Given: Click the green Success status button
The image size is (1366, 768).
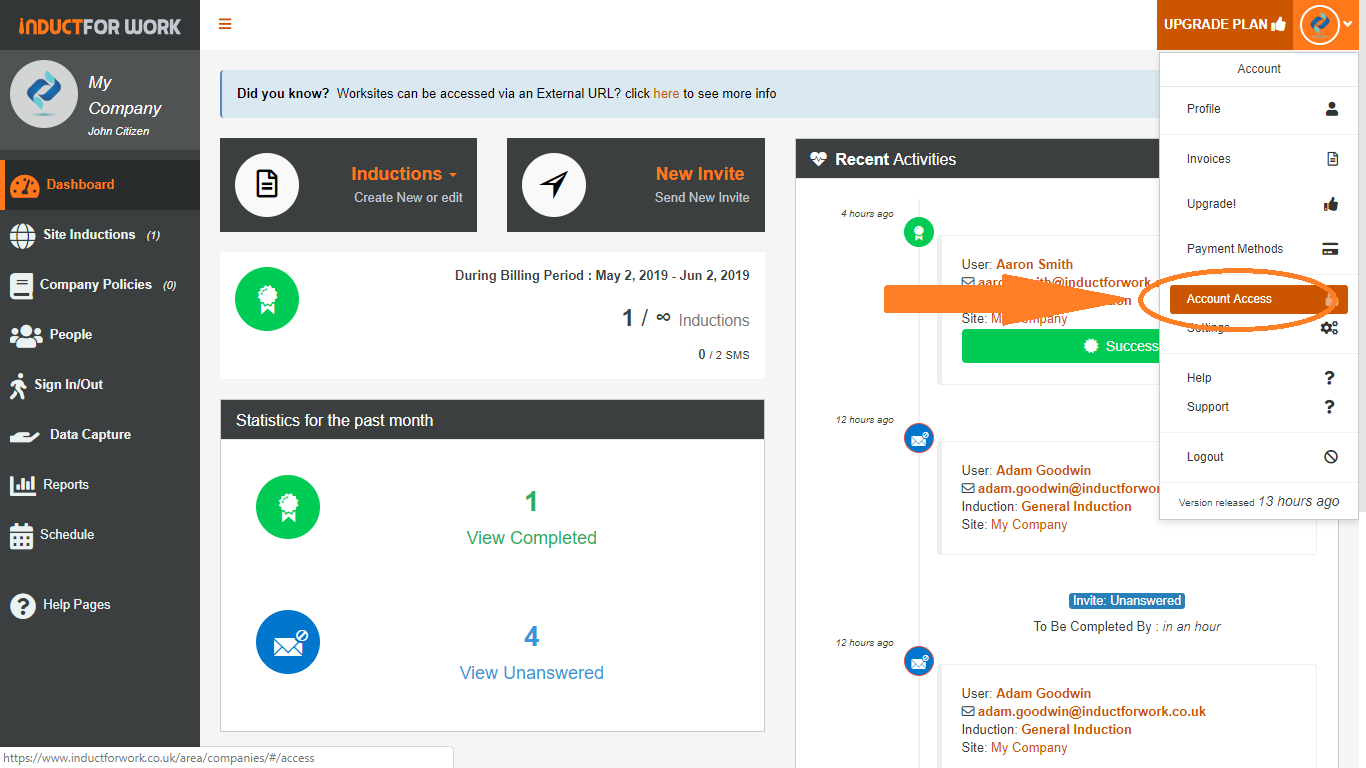Looking at the screenshot, I should tap(1060, 346).
